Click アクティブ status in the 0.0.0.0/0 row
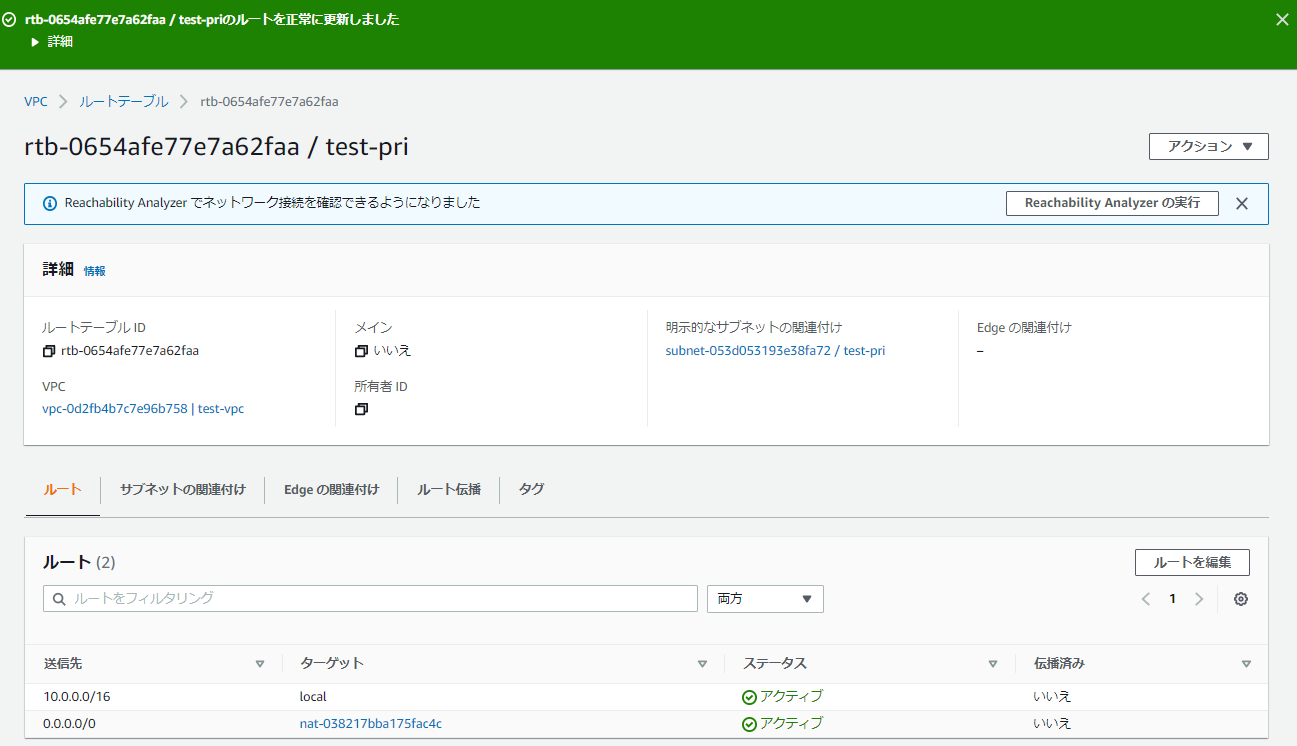Screen dimensions: 1297x746 coord(782,724)
